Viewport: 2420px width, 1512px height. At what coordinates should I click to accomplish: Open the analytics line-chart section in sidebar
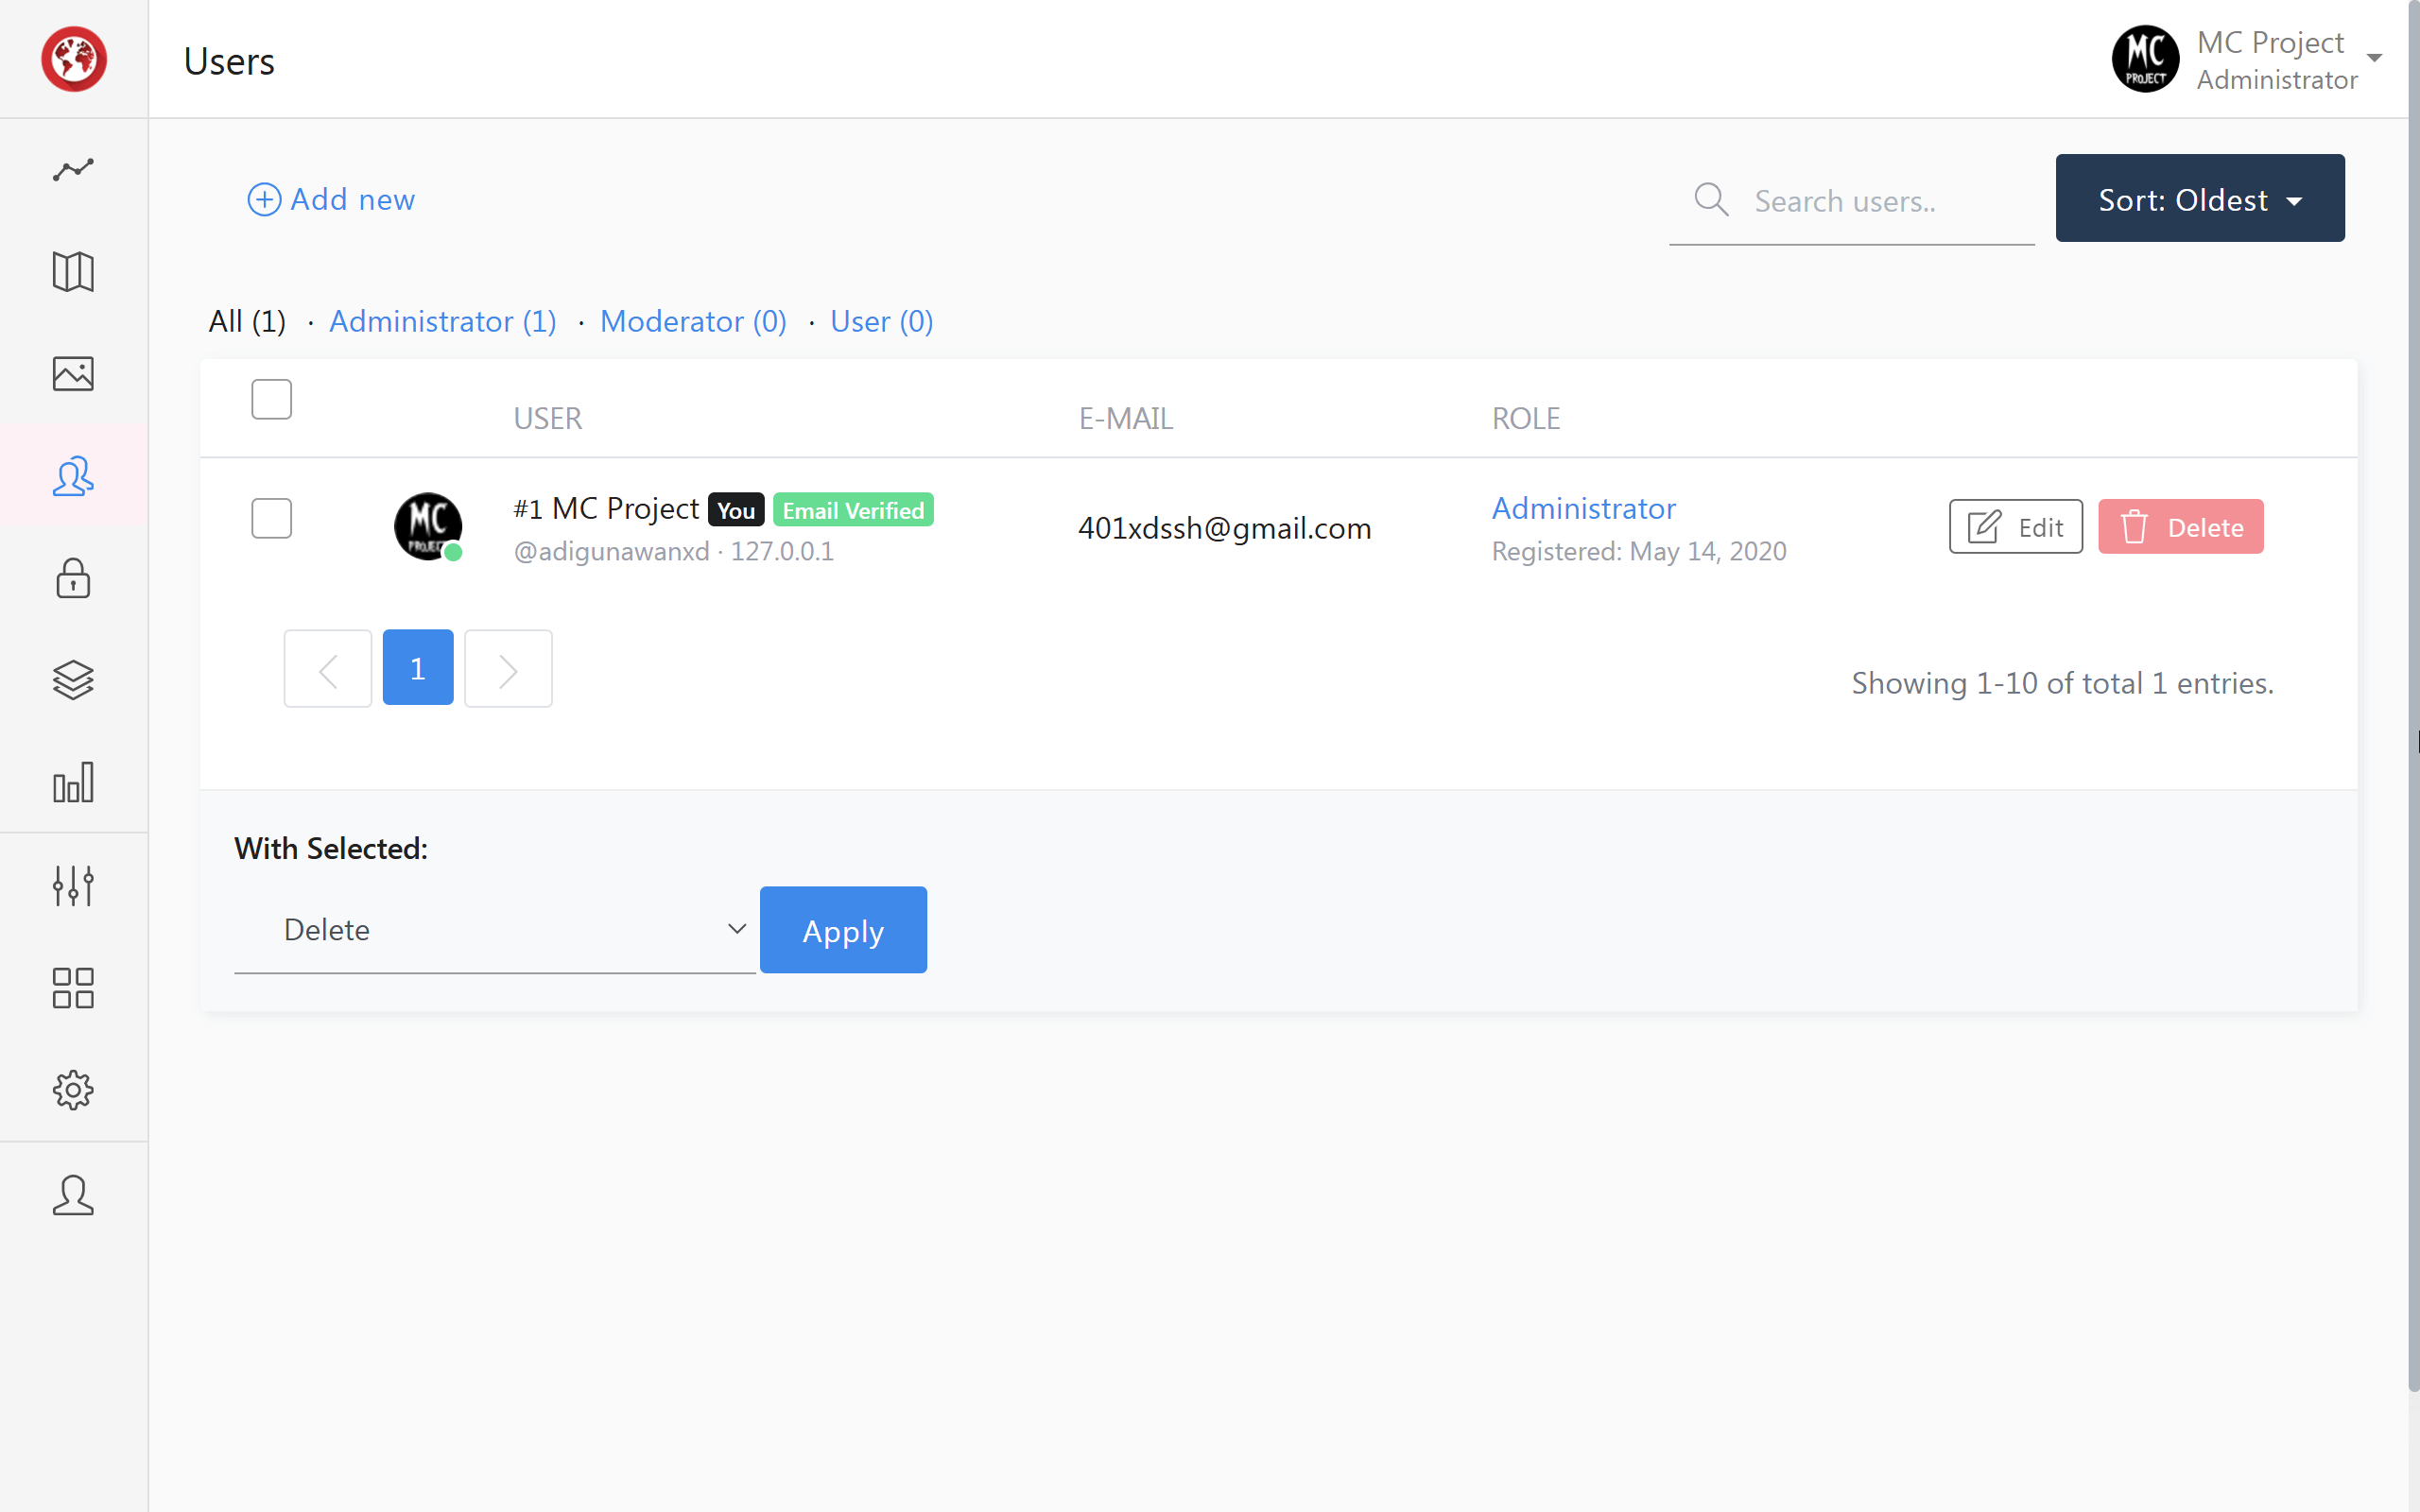[73, 170]
